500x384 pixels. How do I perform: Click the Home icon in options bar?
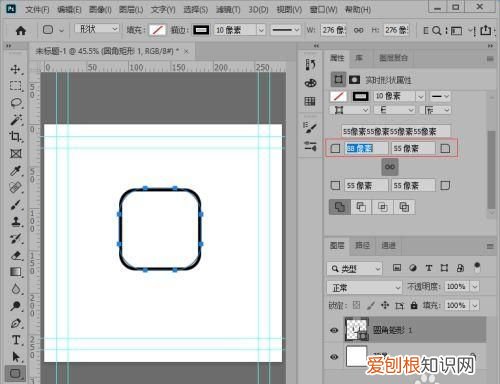pos(21,31)
